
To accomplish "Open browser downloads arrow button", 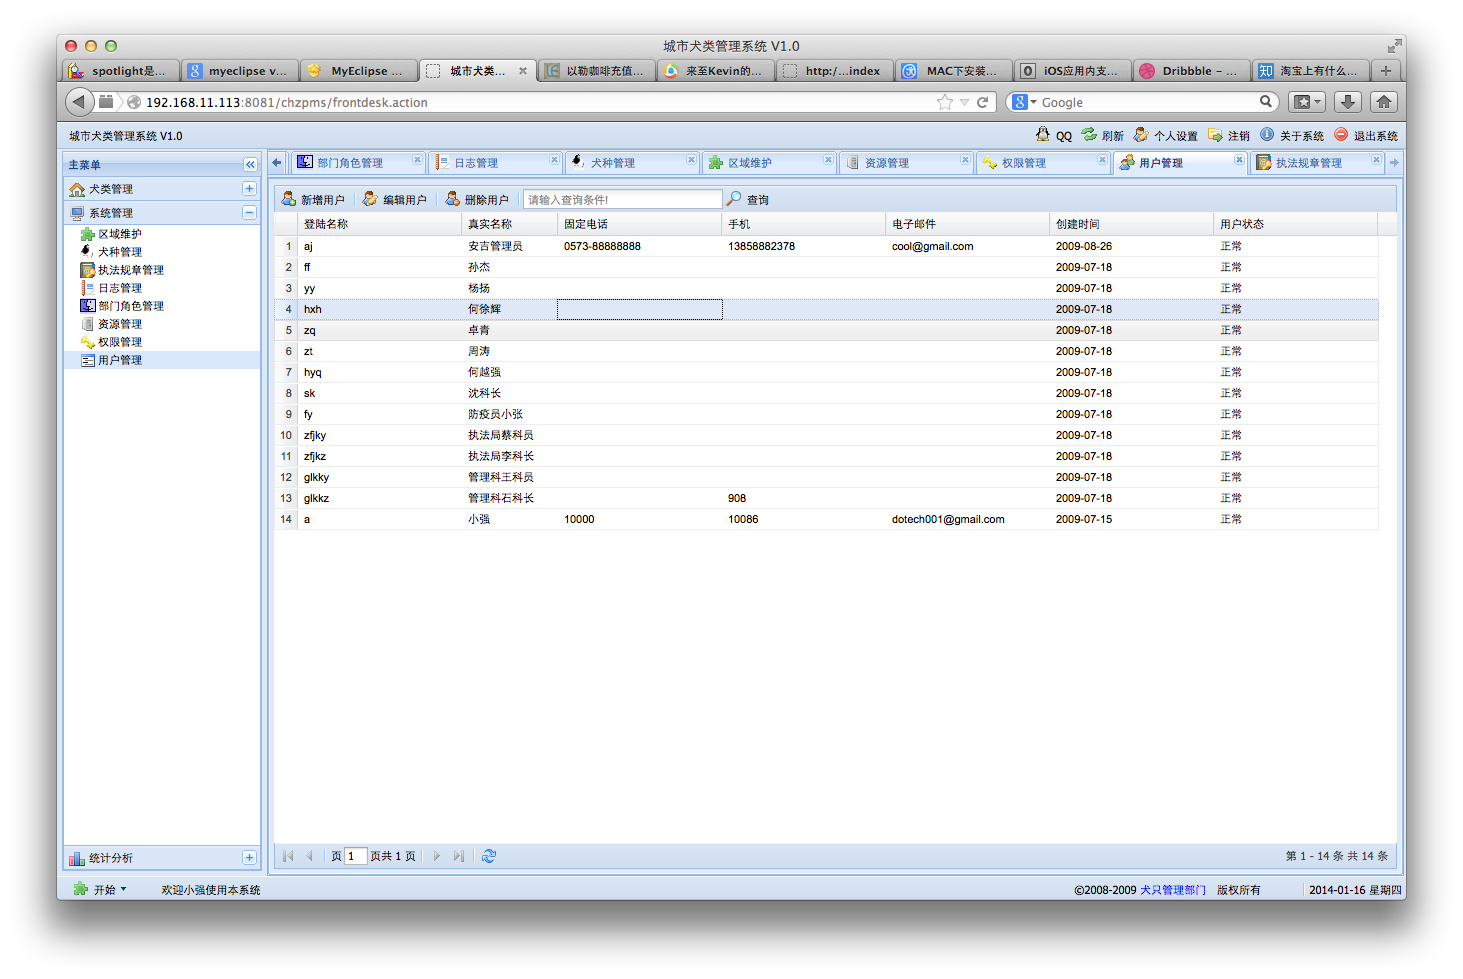I will pos(1347,101).
